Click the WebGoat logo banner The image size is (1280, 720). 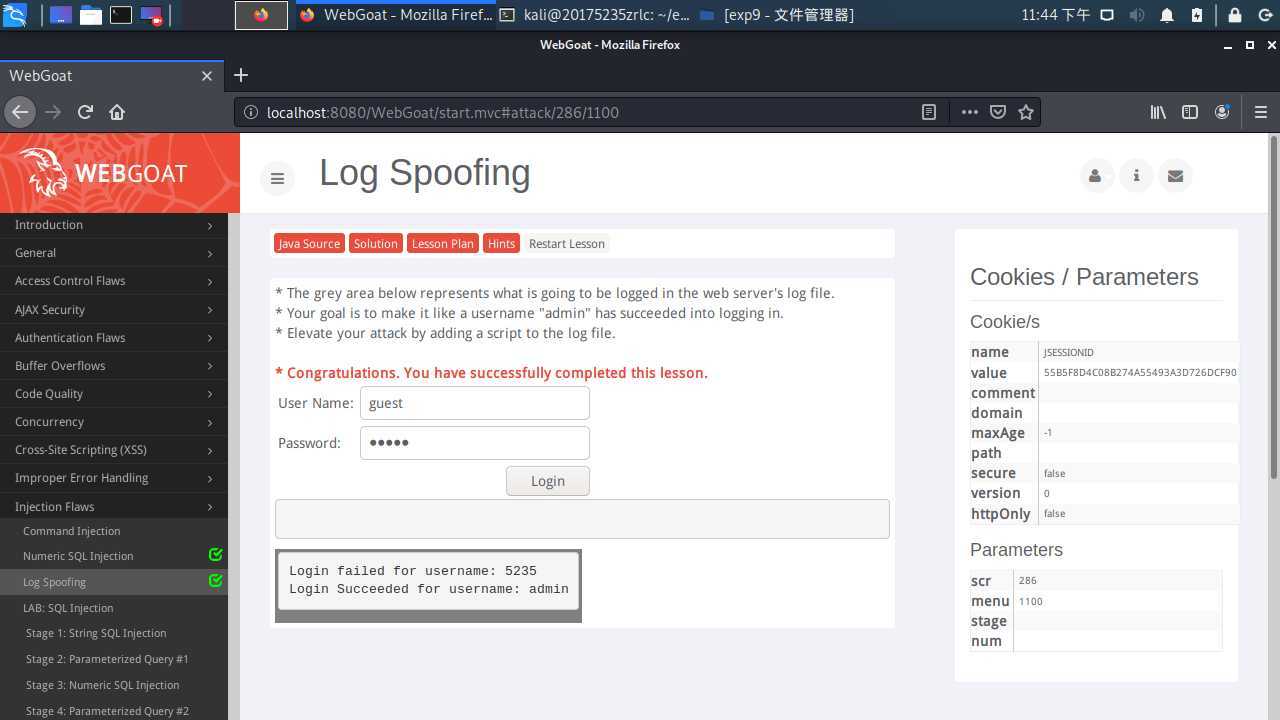pyautogui.click(x=120, y=173)
